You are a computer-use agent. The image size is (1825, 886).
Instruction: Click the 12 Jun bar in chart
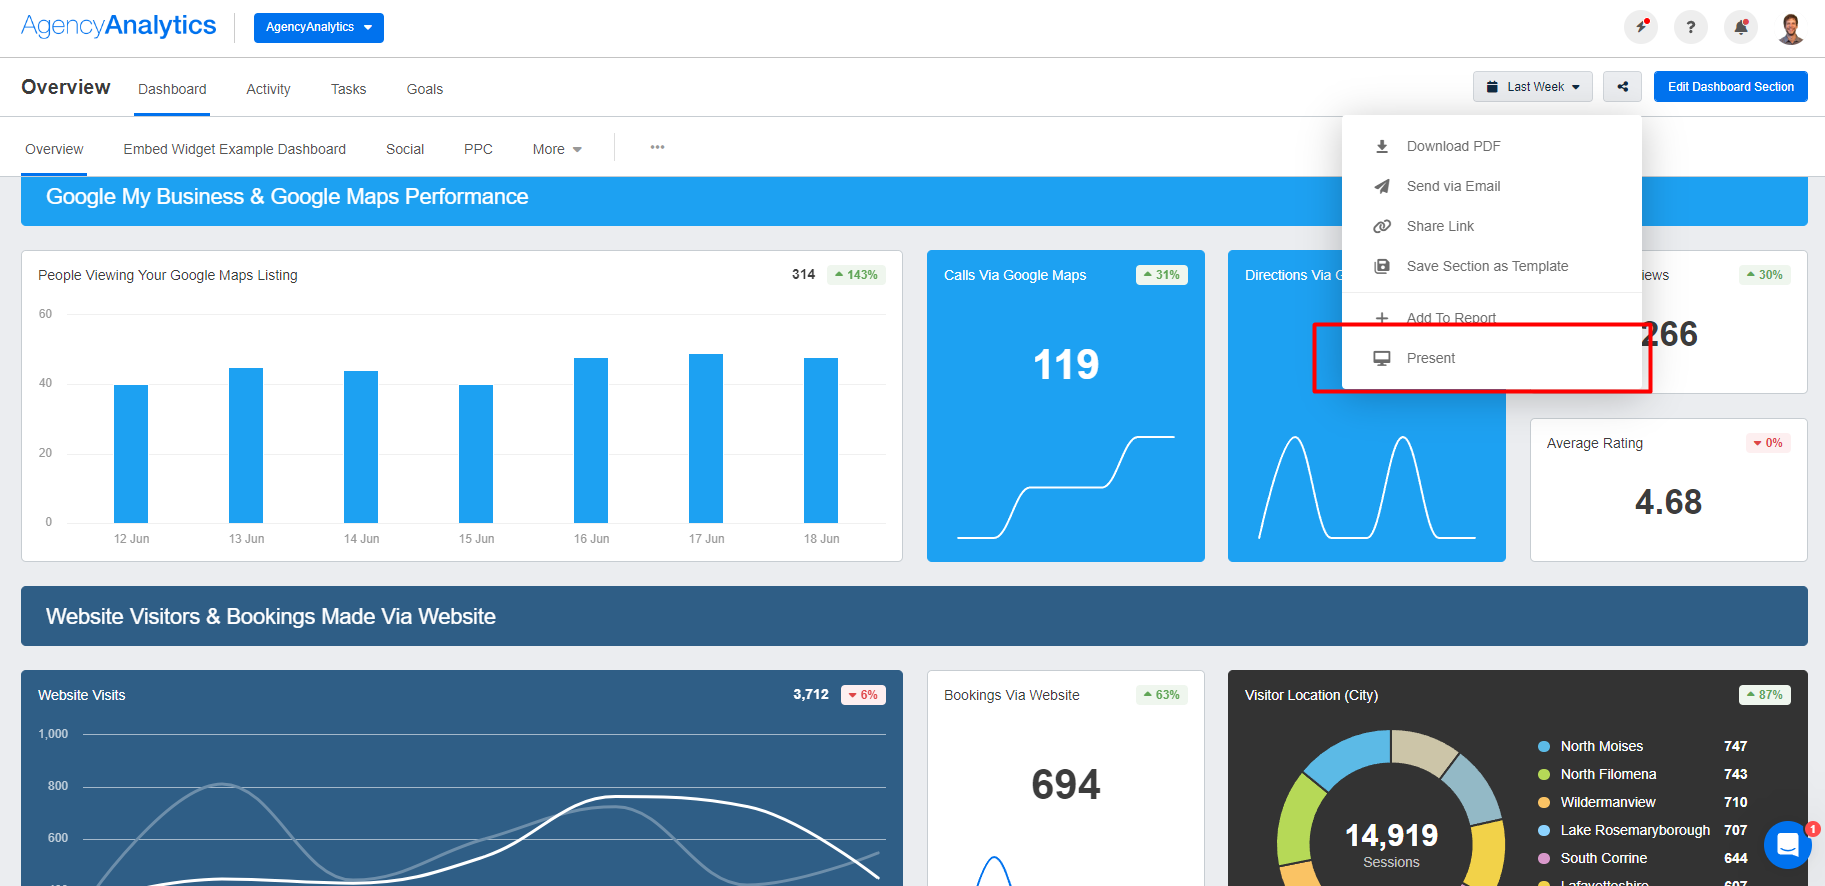pos(131,454)
